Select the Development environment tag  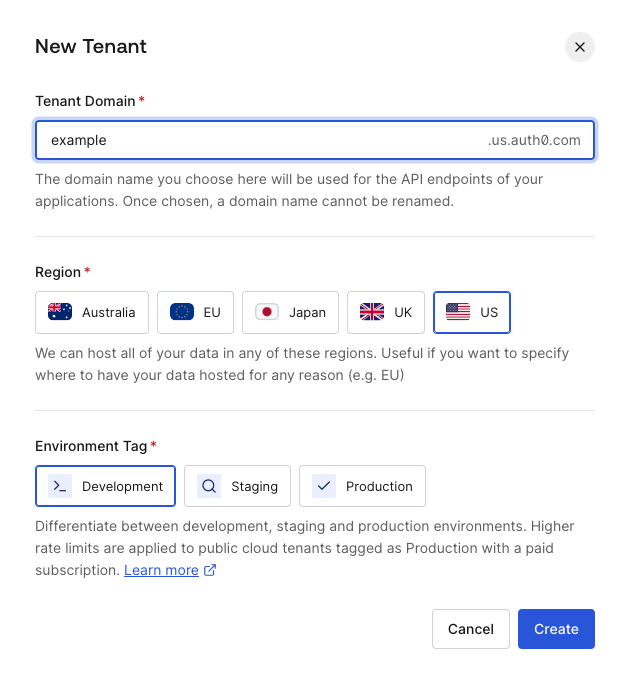point(105,486)
